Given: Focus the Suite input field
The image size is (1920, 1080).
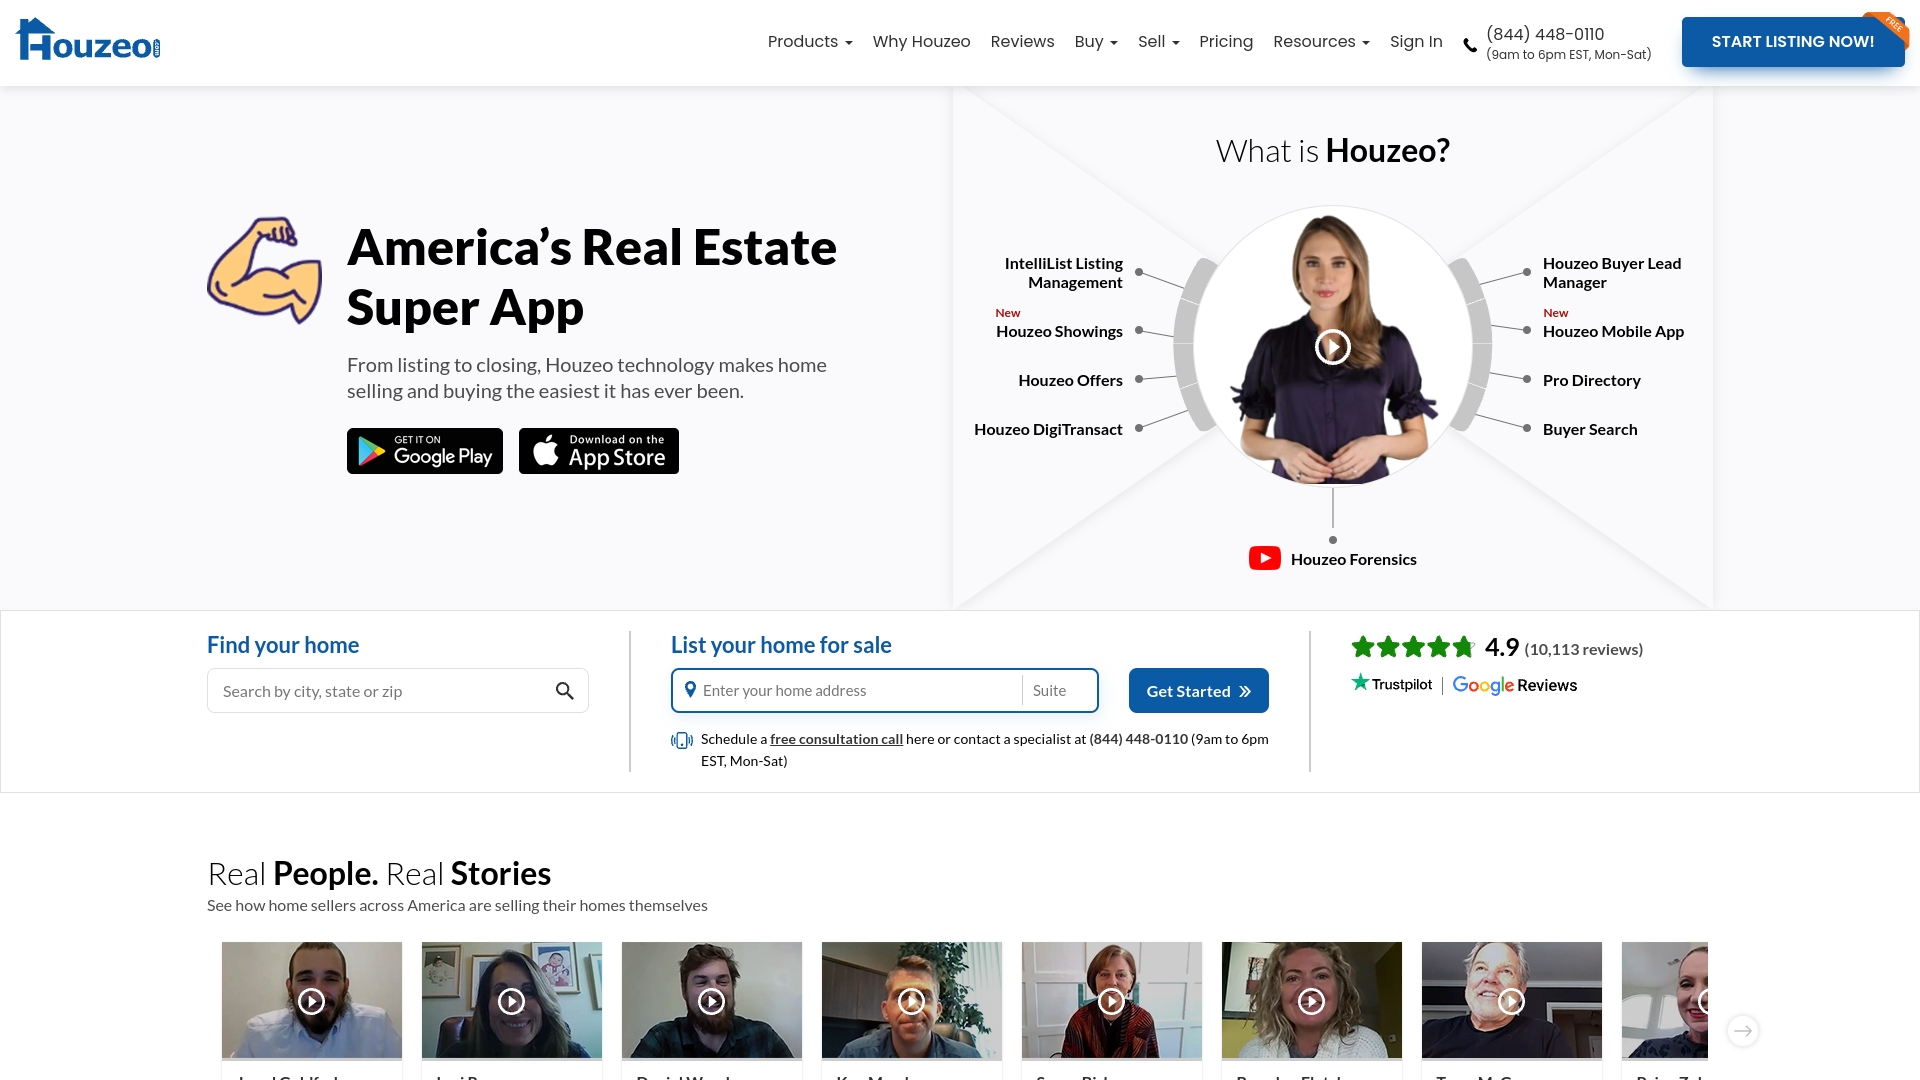Looking at the screenshot, I should [x=1060, y=691].
